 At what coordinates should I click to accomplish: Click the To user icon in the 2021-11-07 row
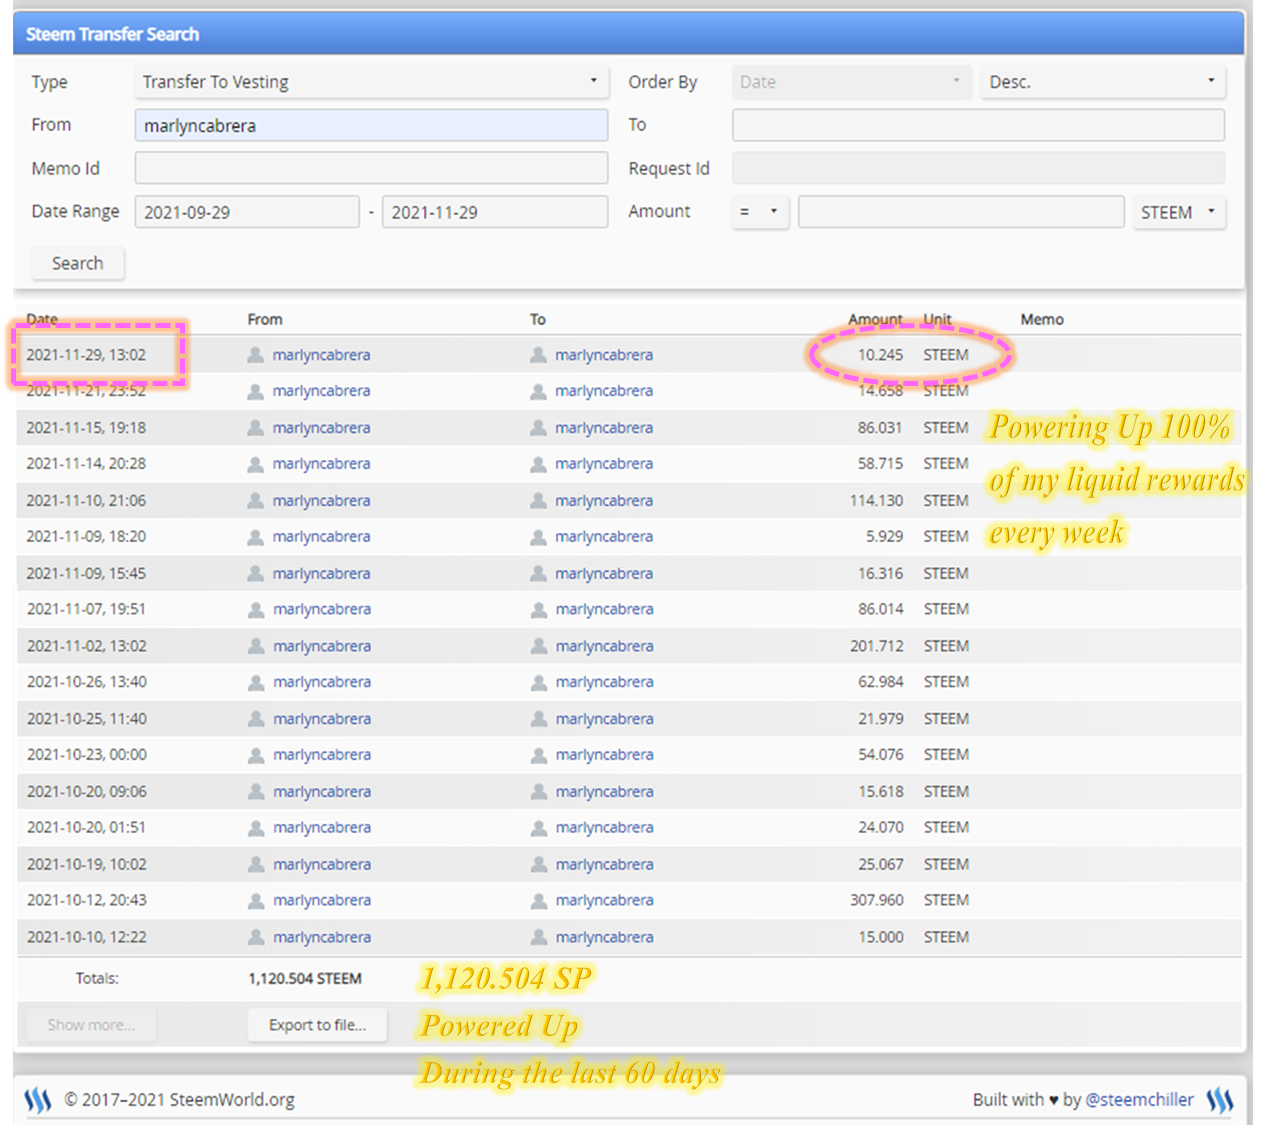[x=539, y=609]
